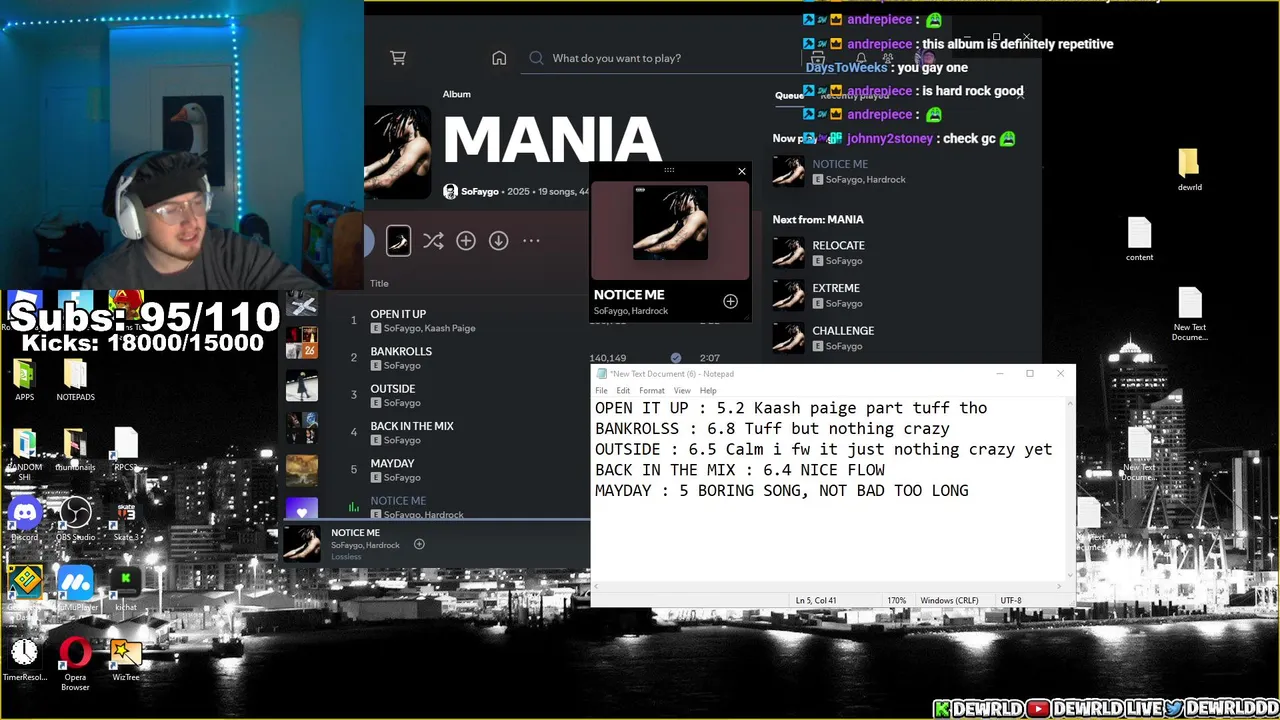
Task: Add NOTICE ME in the now-playing bar
Action: tap(419, 544)
